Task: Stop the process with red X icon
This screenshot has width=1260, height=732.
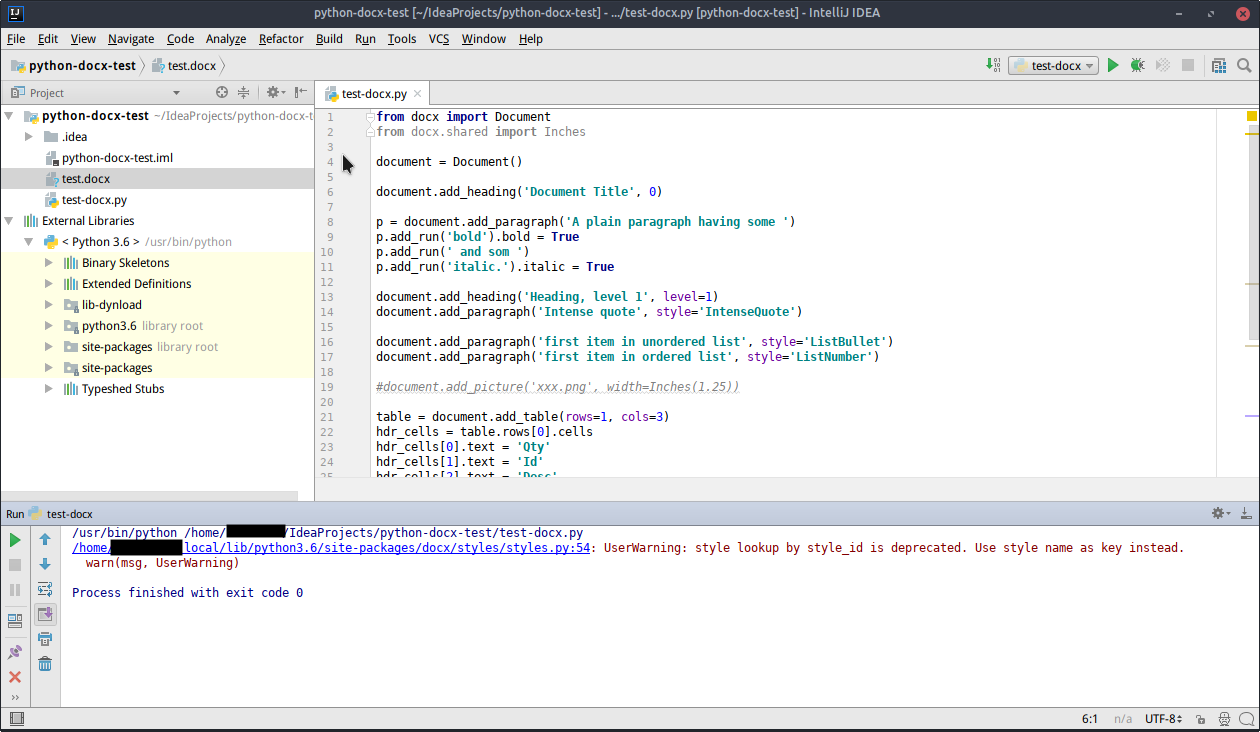Action: [14, 676]
